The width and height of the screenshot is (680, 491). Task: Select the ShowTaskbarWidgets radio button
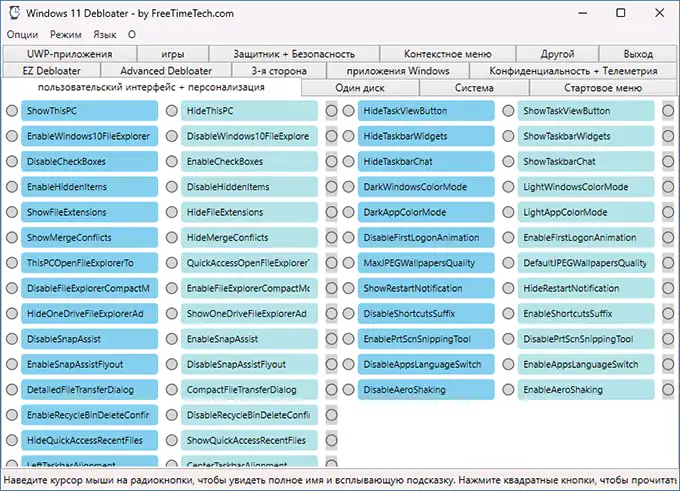pyautogui.click(x=508, y=136)
